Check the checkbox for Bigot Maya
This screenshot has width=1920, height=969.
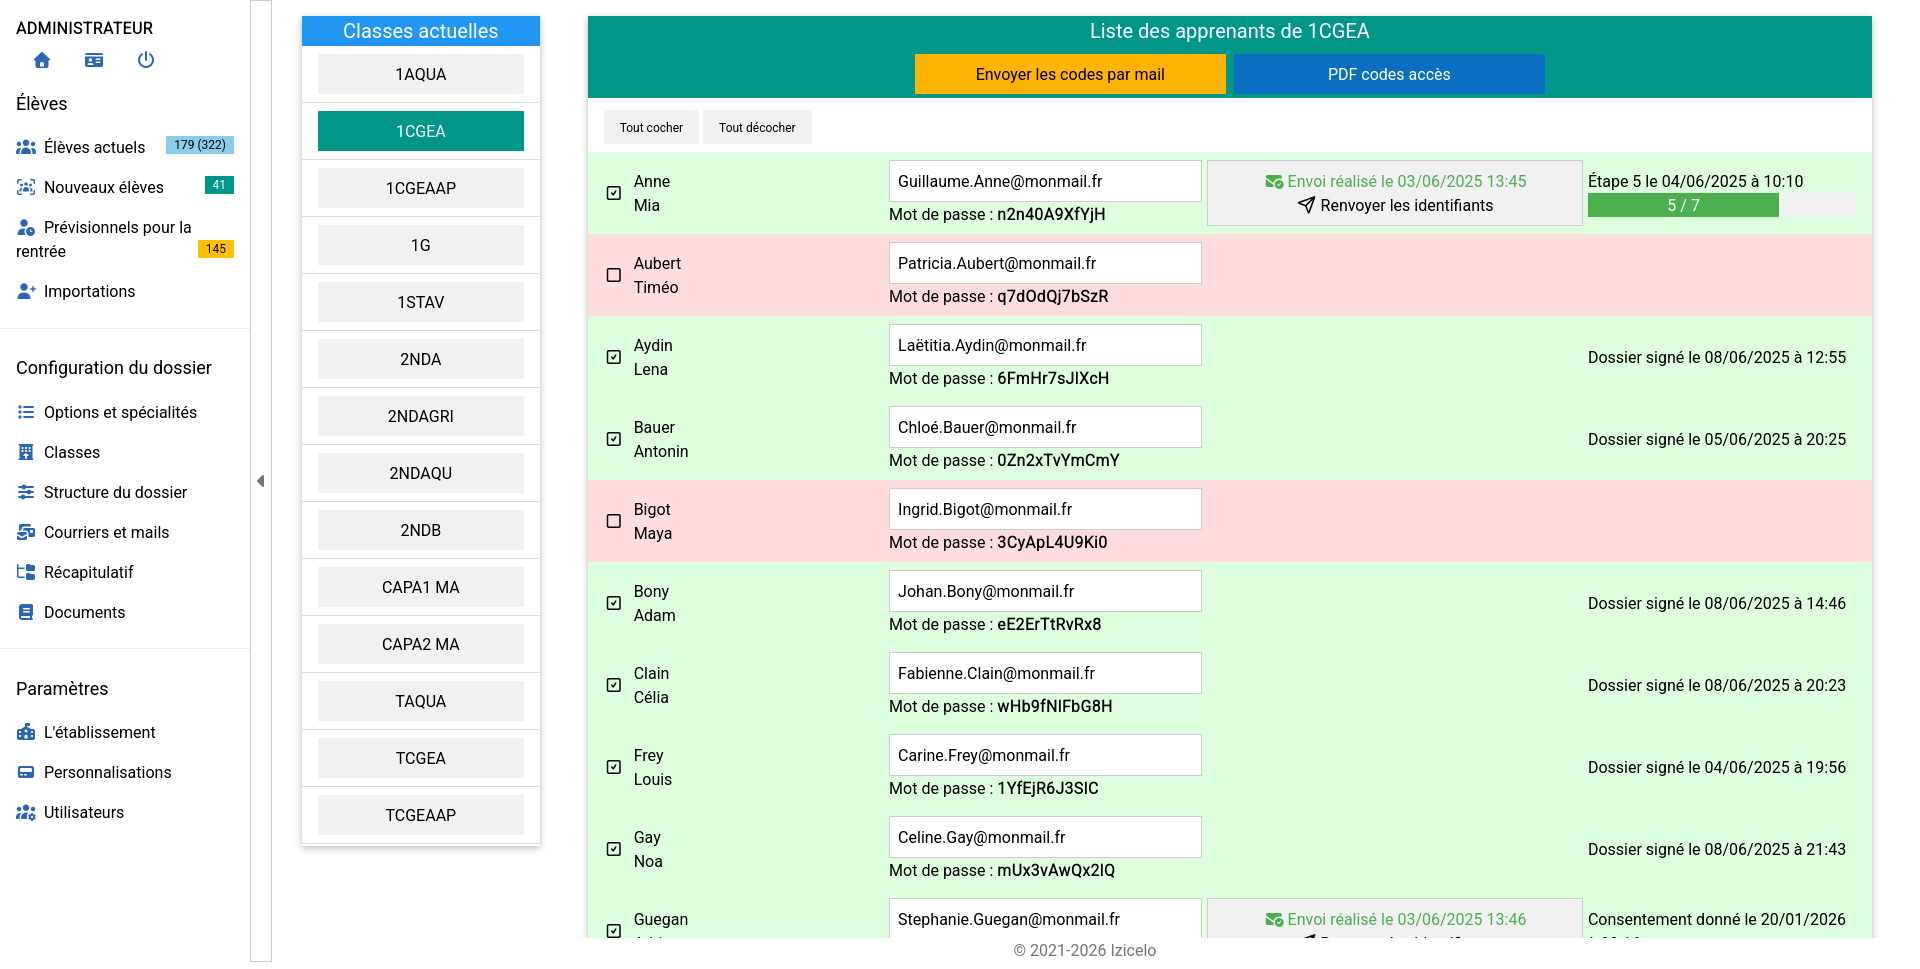pyautogui.click(x=614, y=521)
